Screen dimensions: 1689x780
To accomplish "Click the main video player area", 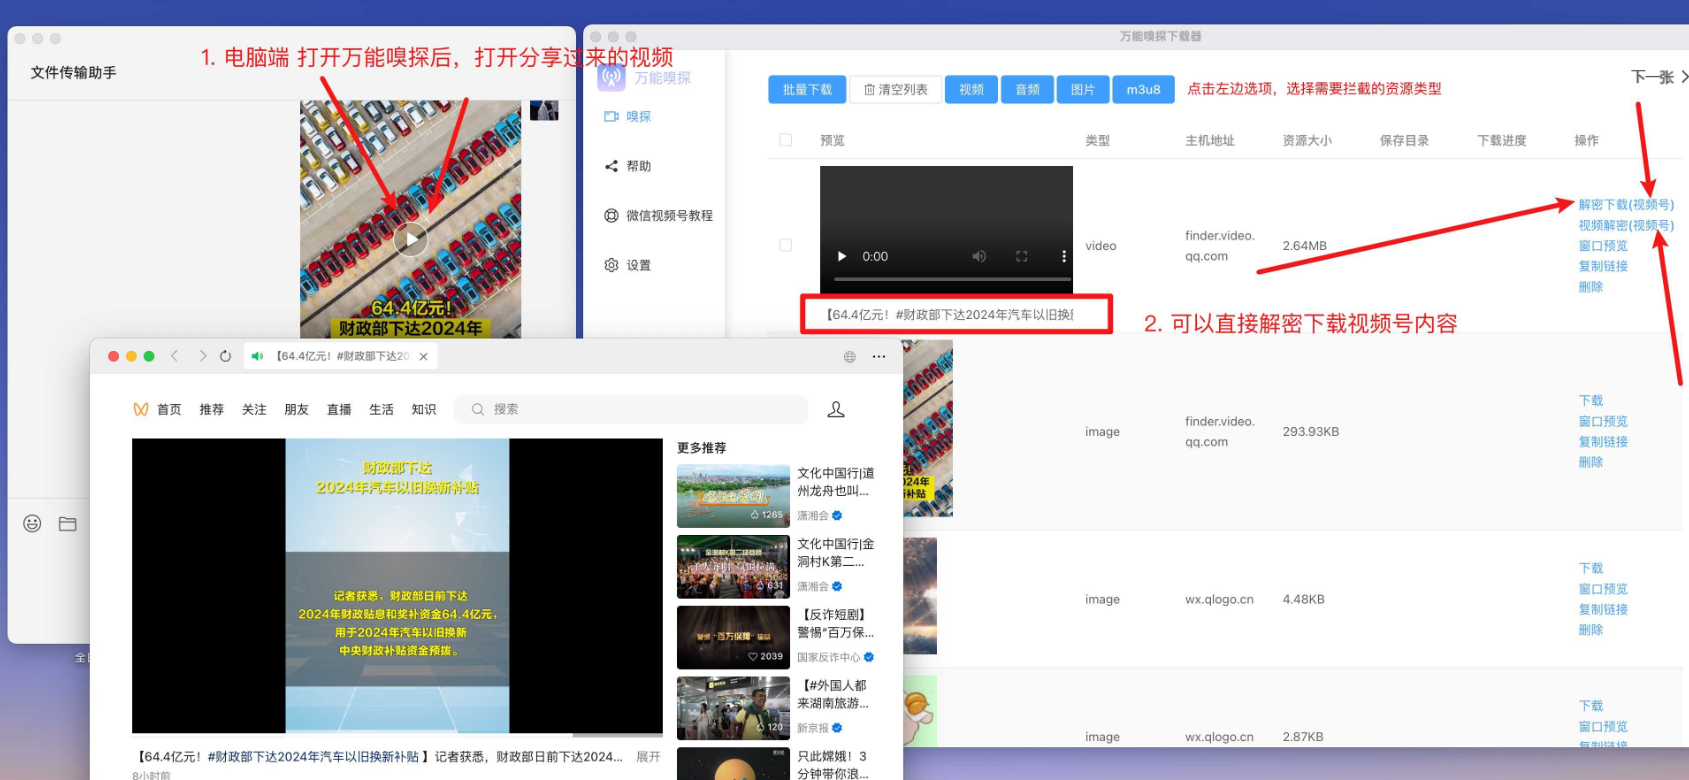I will click(397, 586).
